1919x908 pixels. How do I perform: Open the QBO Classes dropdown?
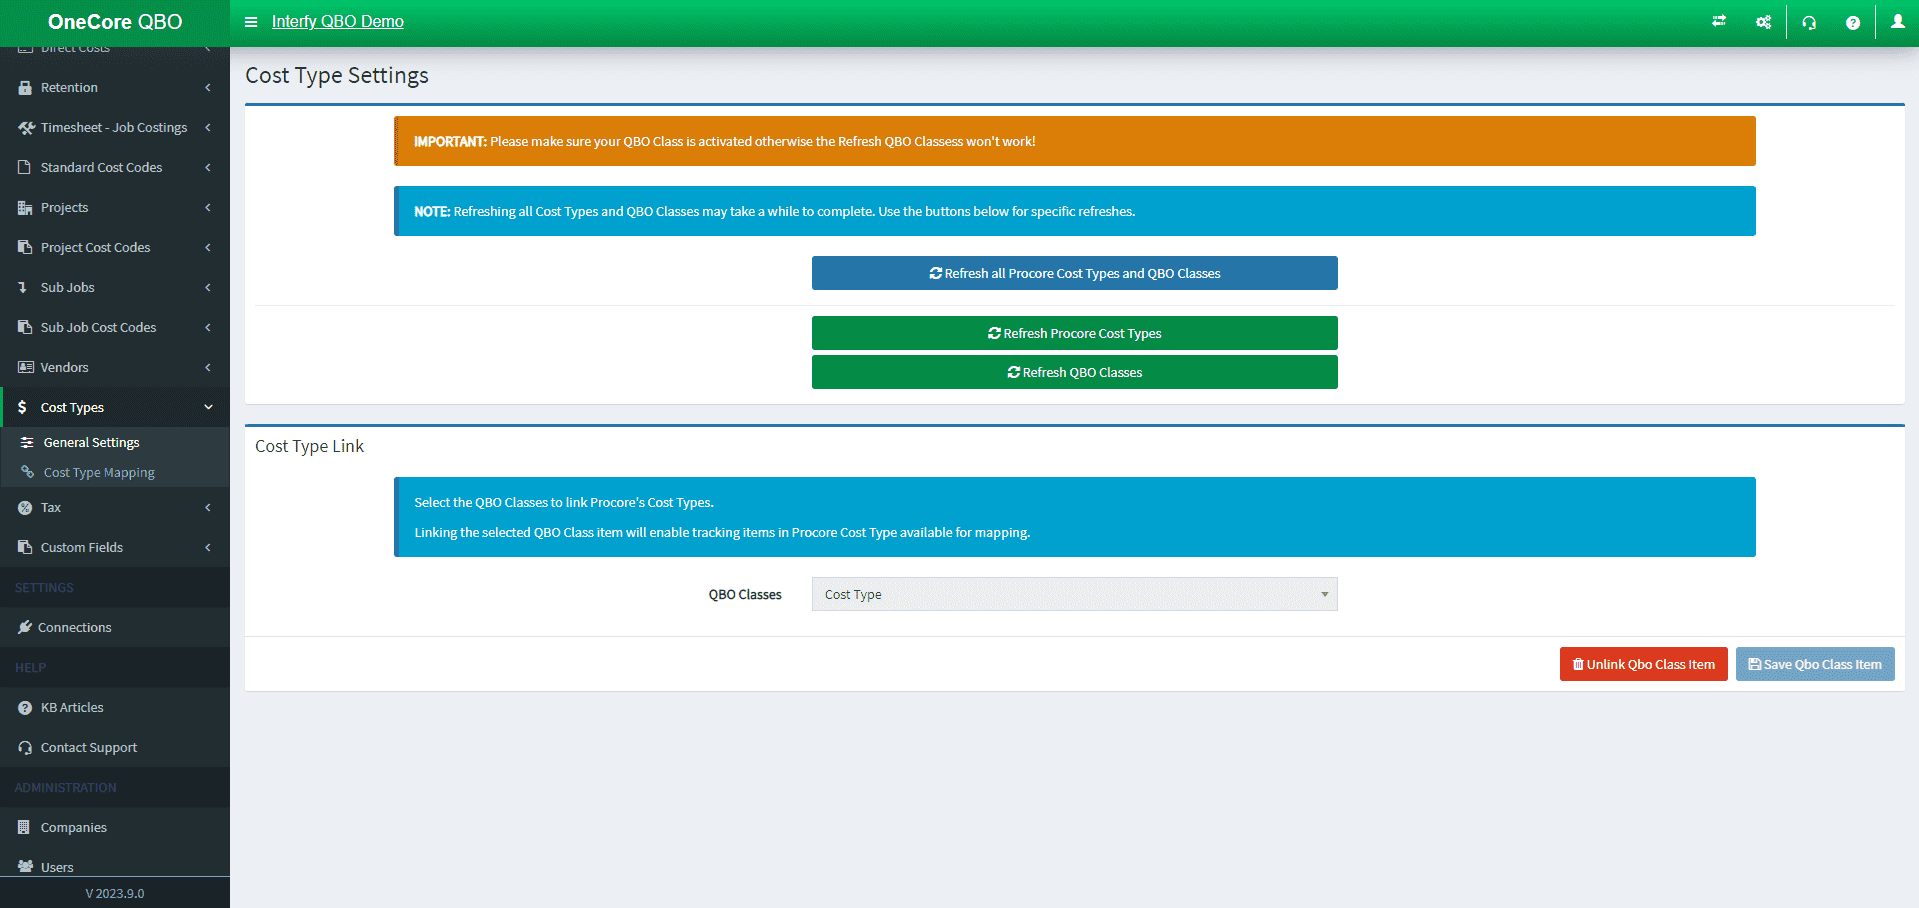pyautogui.click(x=1074, y=594)
